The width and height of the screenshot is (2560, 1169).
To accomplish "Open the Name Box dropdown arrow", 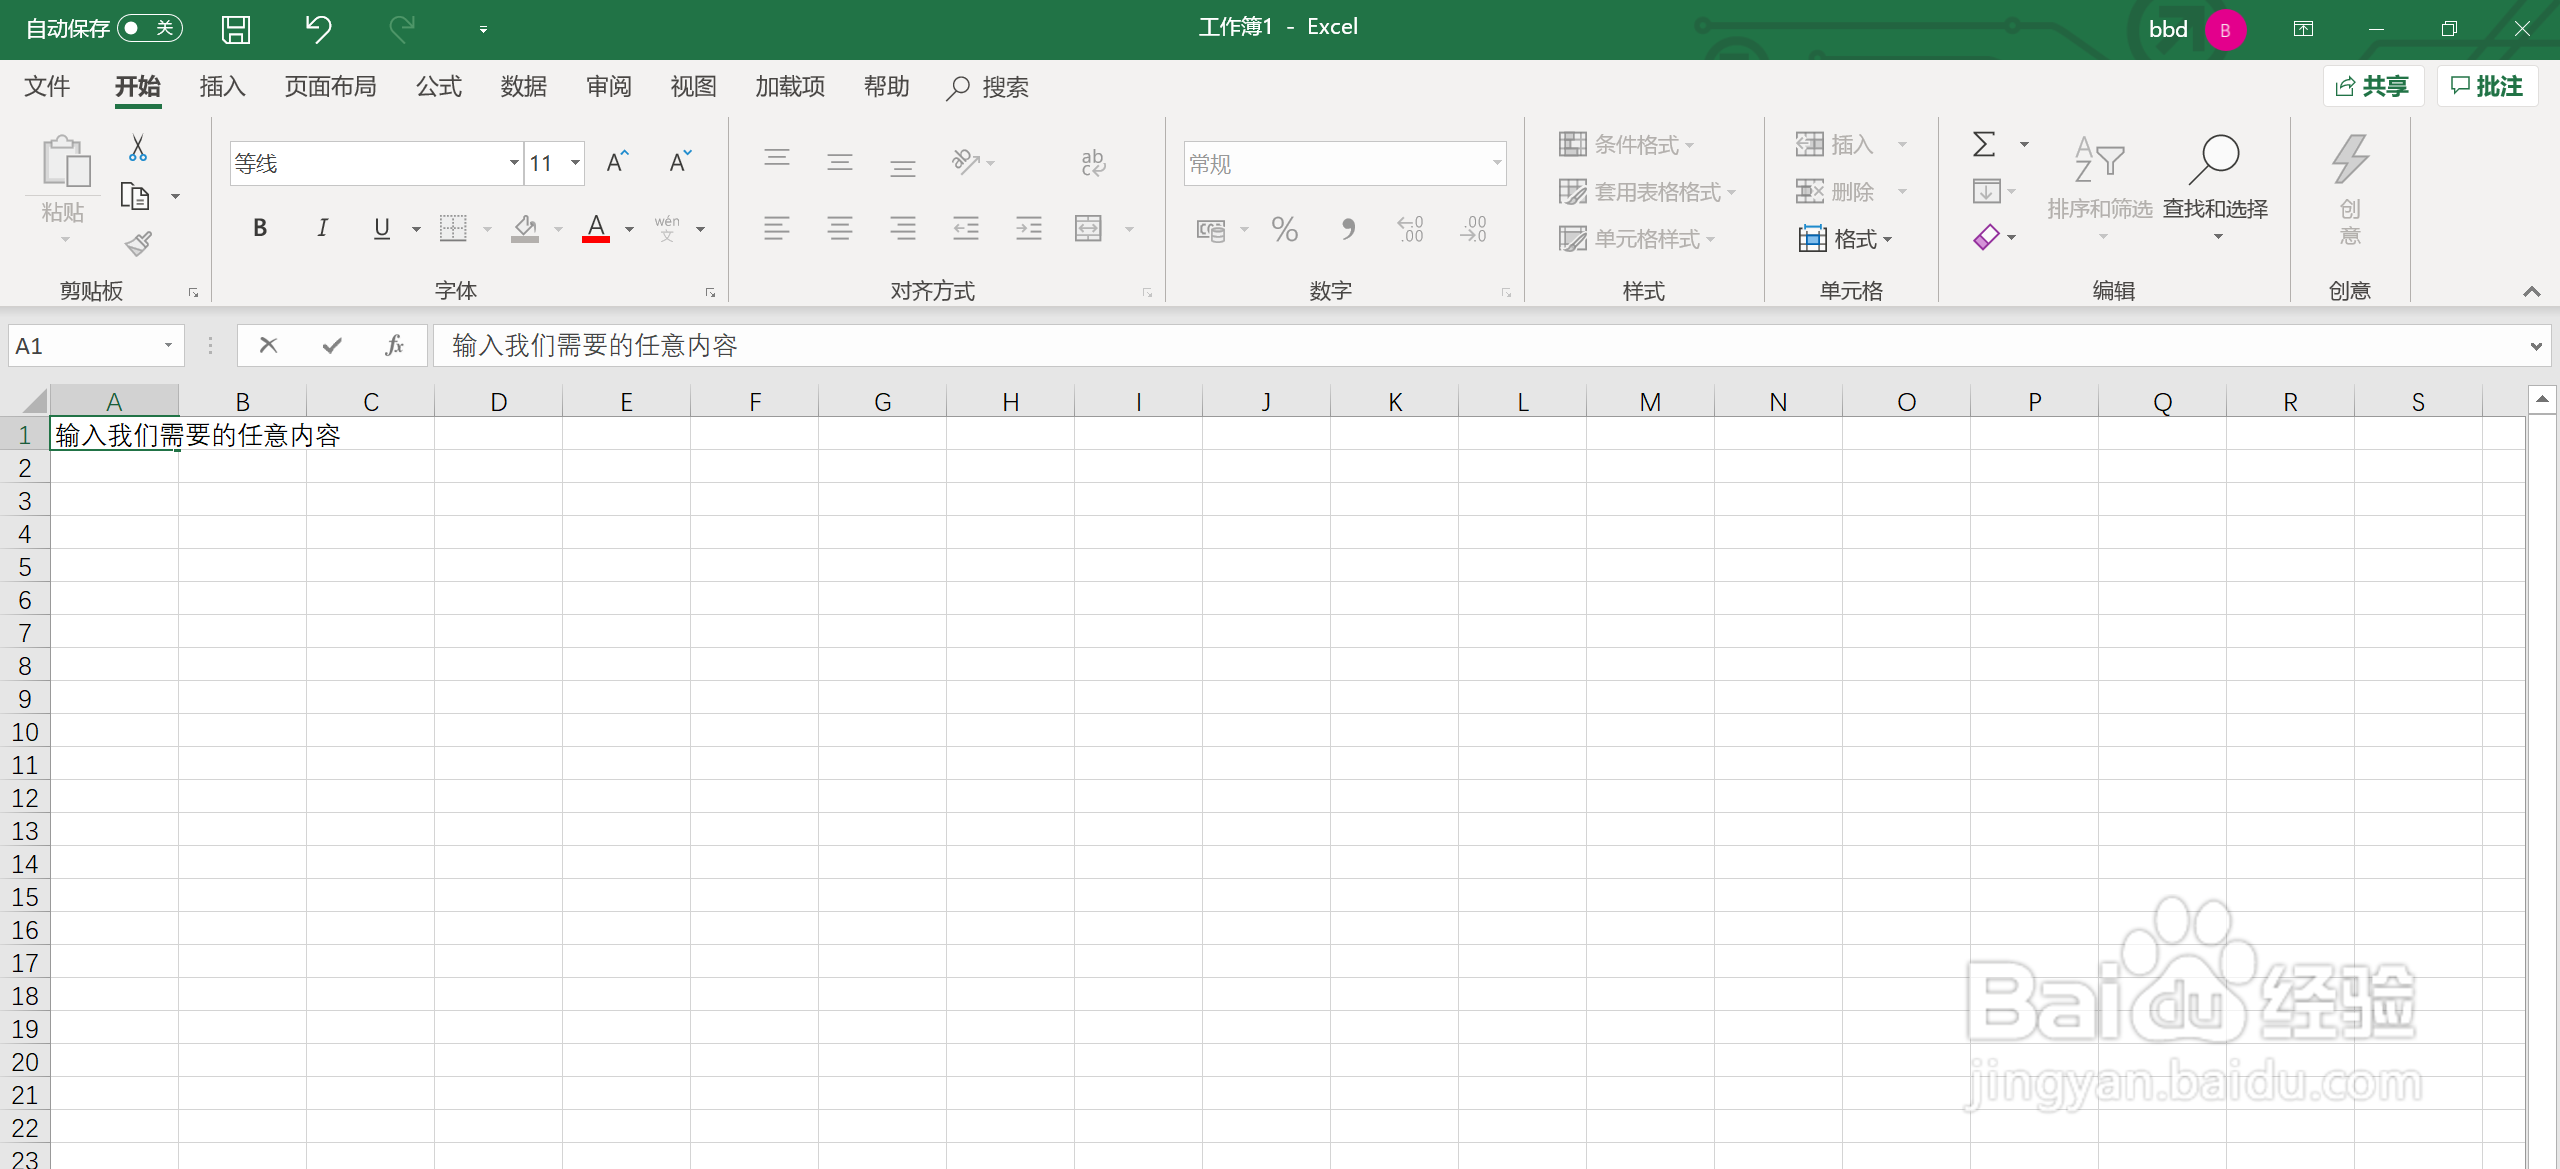I will [168, 345].
